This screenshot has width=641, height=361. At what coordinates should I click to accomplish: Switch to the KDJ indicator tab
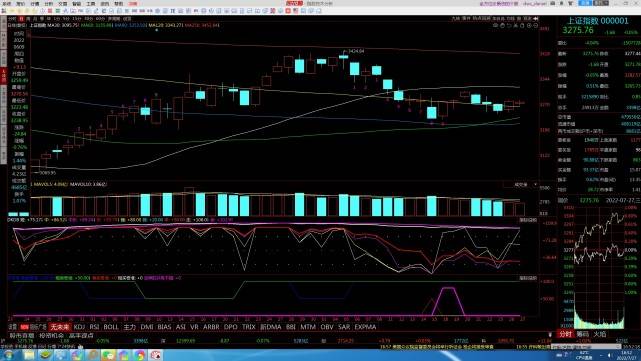tap(79, 327)
